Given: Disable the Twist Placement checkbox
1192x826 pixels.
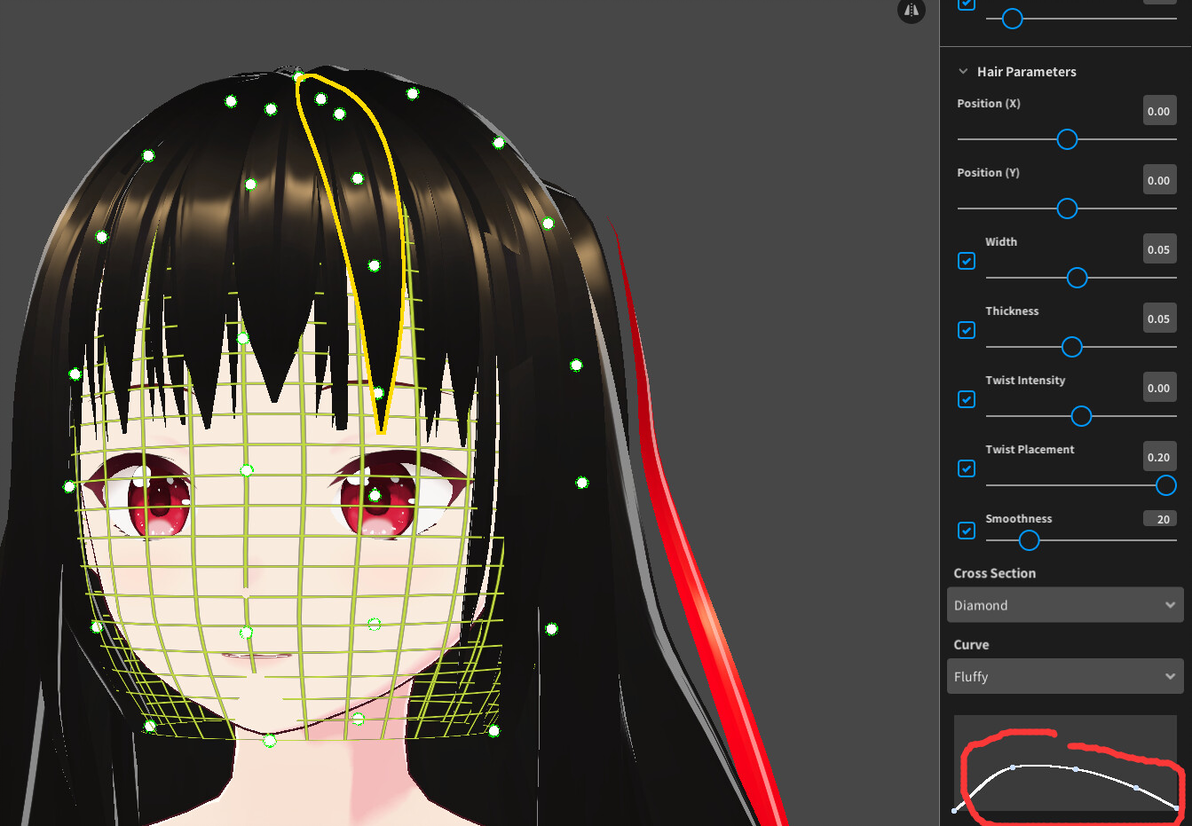Looking at the screenshot, I should (x=966, y=468).
